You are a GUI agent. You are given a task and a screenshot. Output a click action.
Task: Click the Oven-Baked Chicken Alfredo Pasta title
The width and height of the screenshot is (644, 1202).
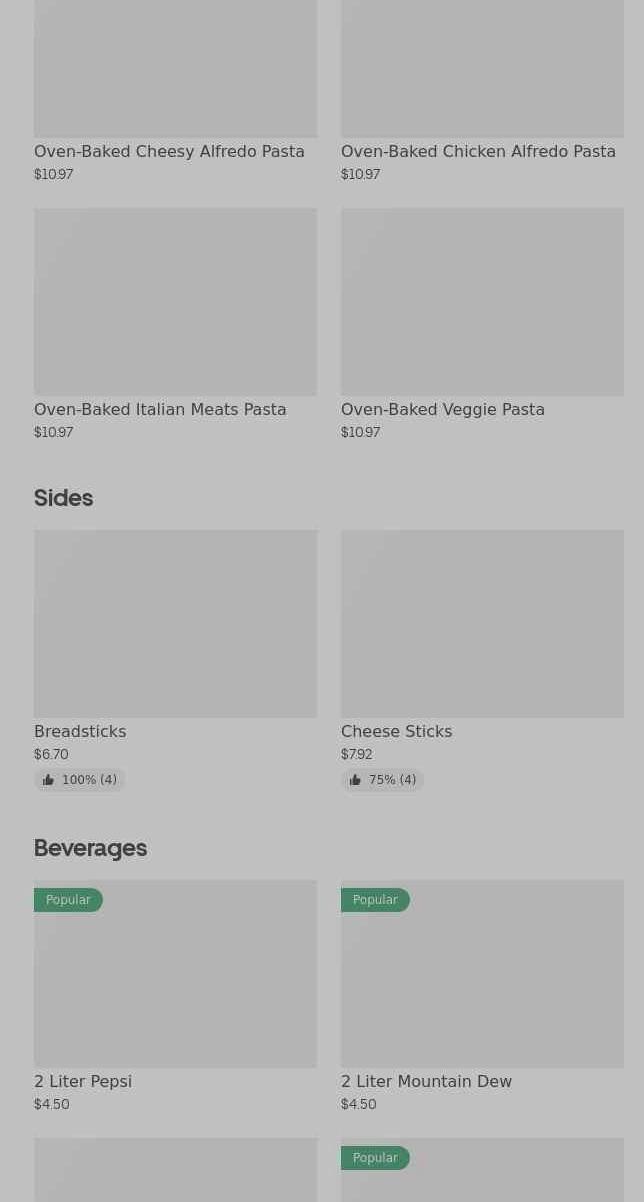coord(478,152)
